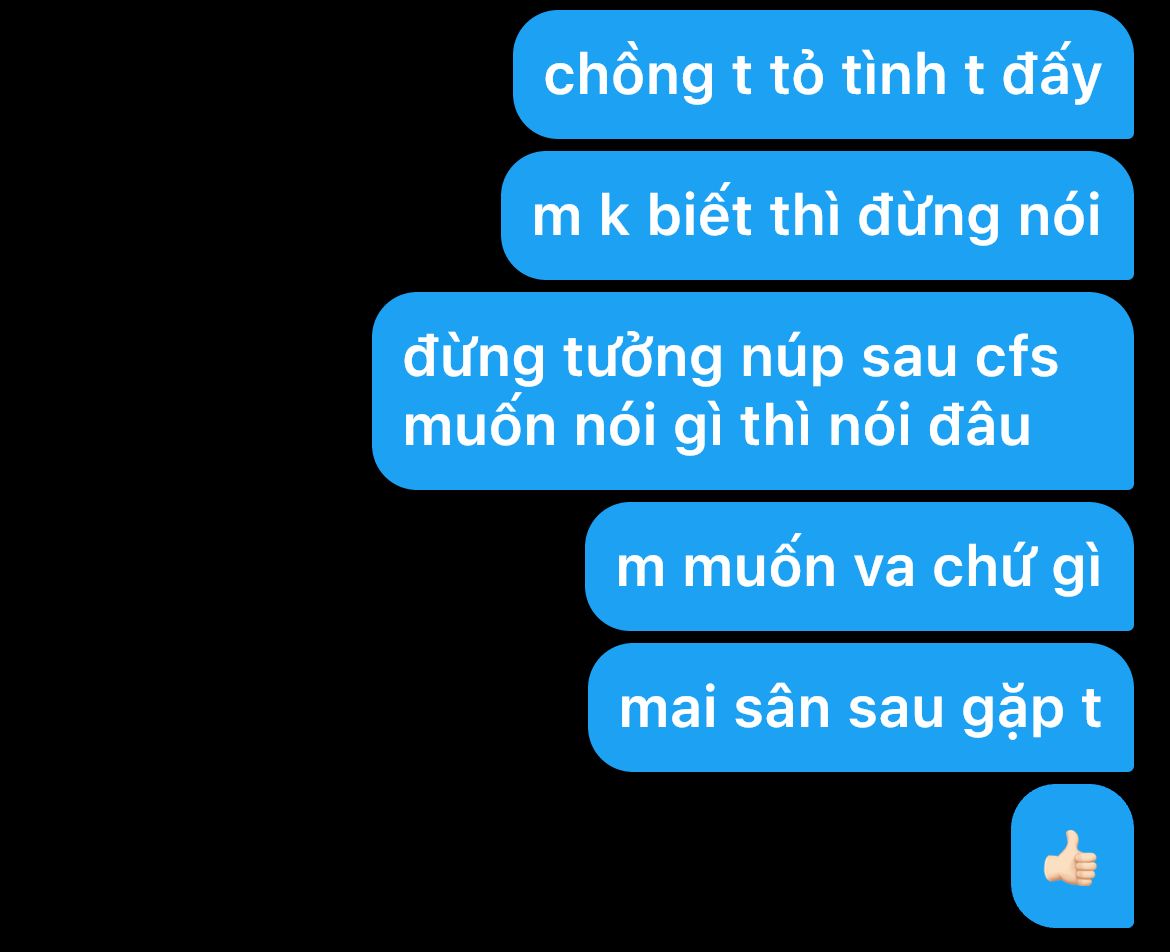Click the word "núp" in the third message
Viewport: 1170px width, 952px height.
[792, 358]
